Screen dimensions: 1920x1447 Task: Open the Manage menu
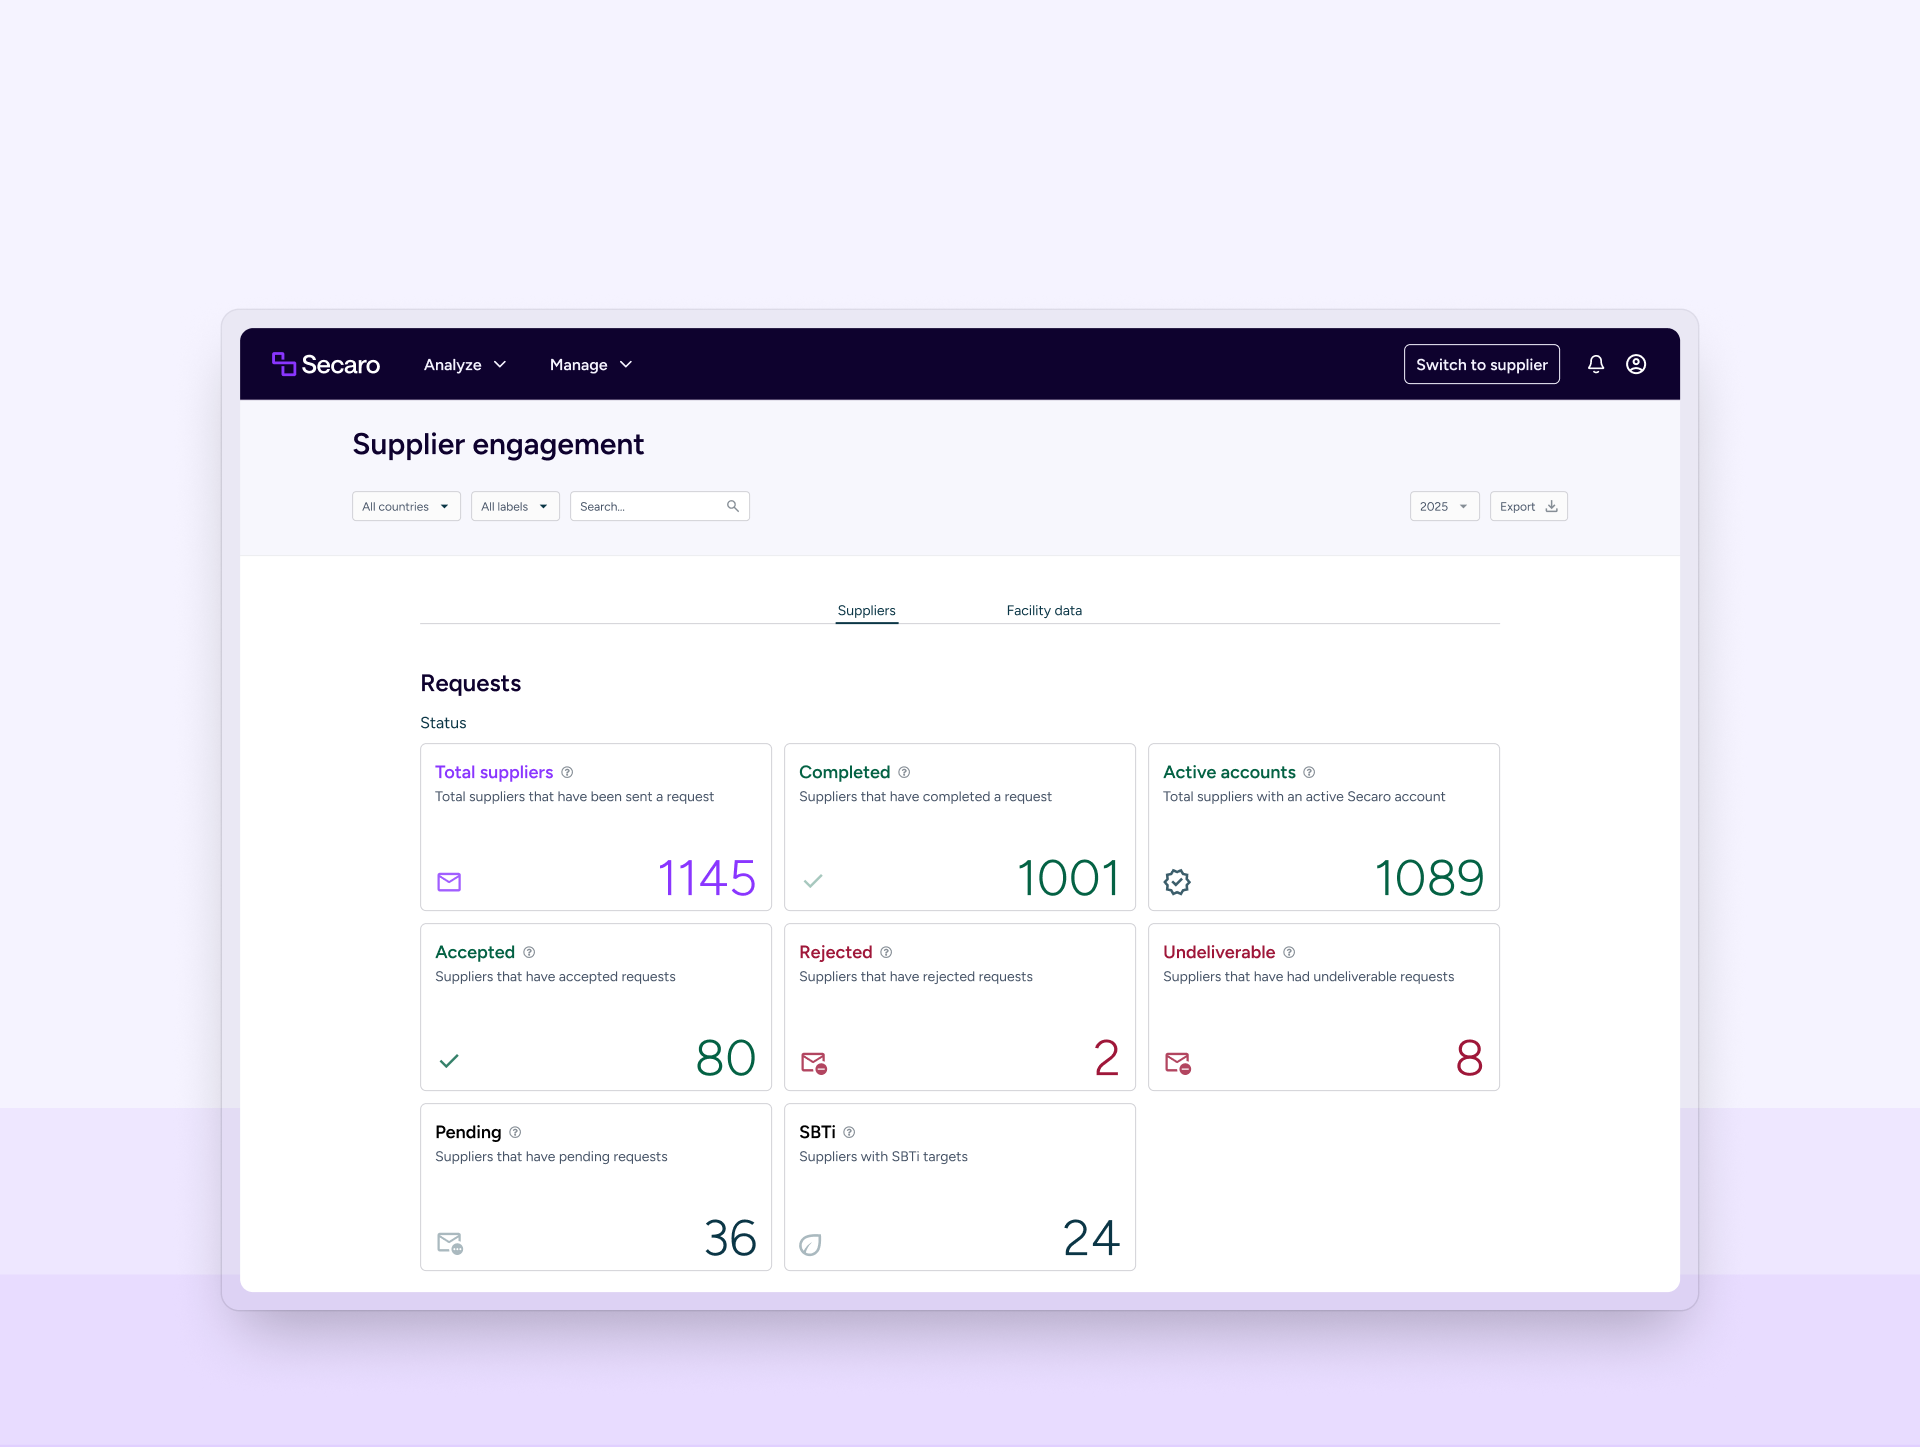pyautogui.click(x=591, y=365)
